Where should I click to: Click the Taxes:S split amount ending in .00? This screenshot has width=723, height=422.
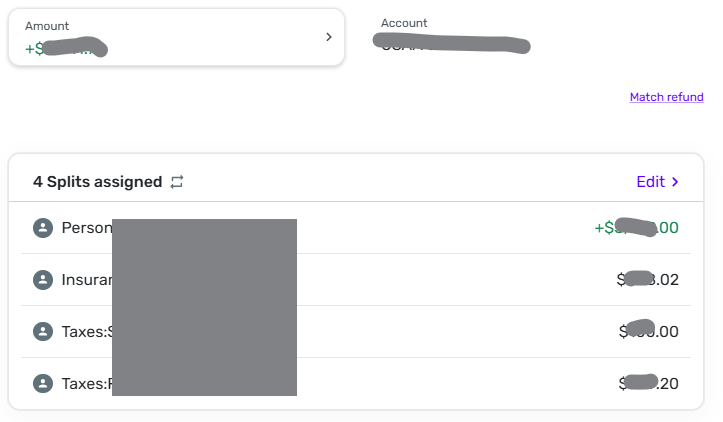tap(650, 331)
